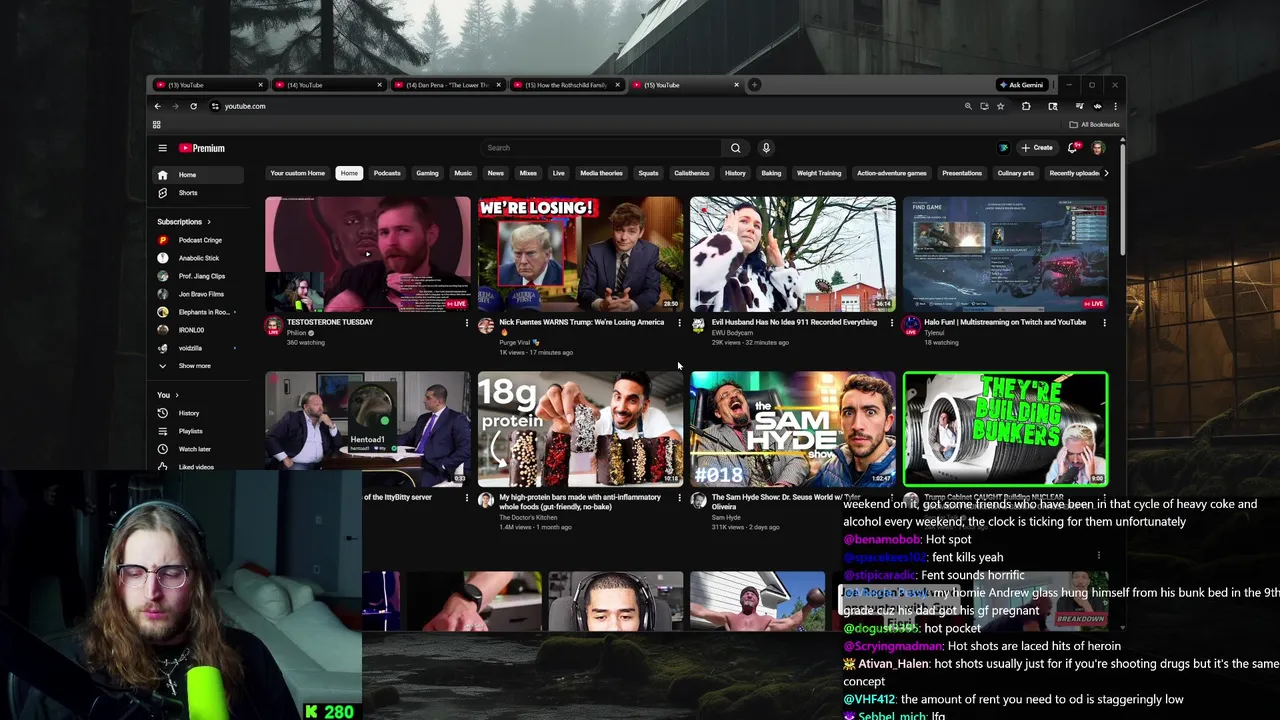Click the YouTube Premium logo
This screenshot has width=1280, height=720.
[202, 148]
